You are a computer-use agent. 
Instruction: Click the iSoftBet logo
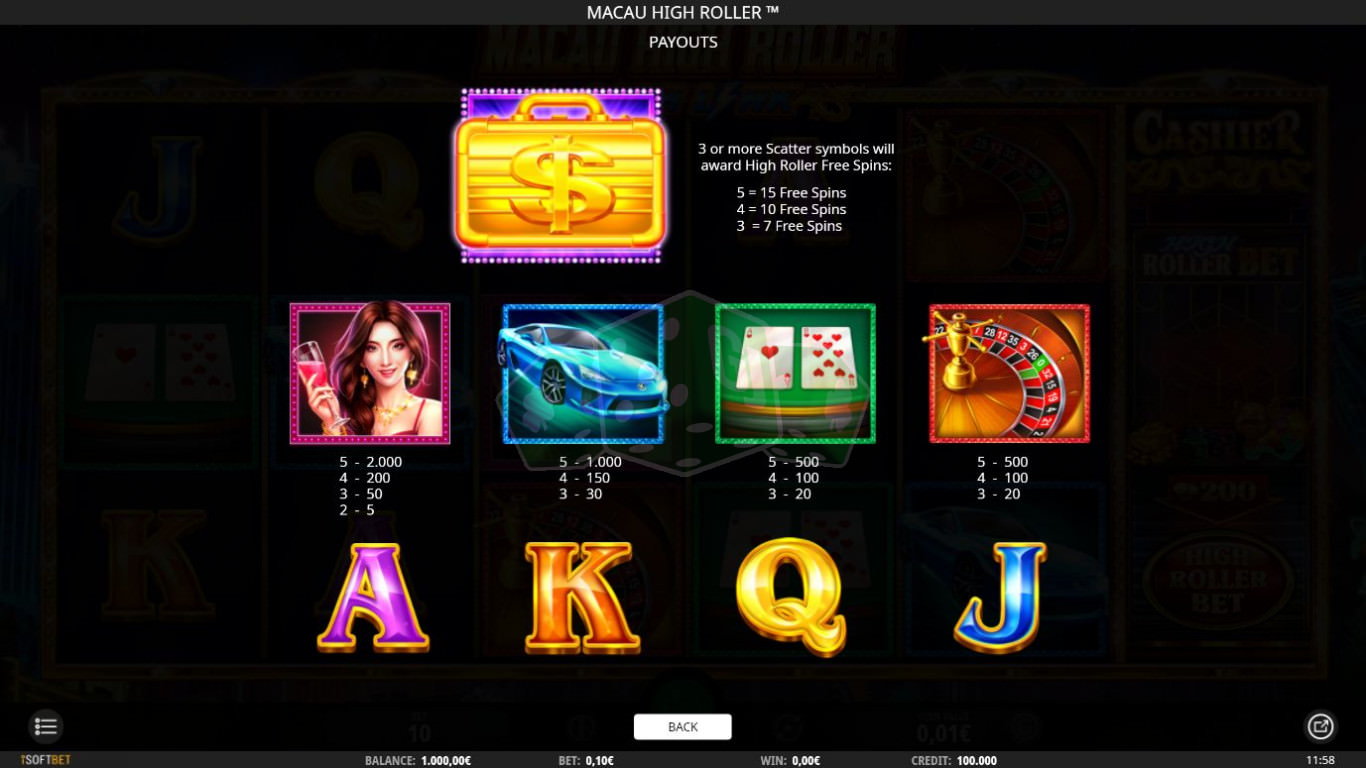pyautogui.click(x=46, y=760)
